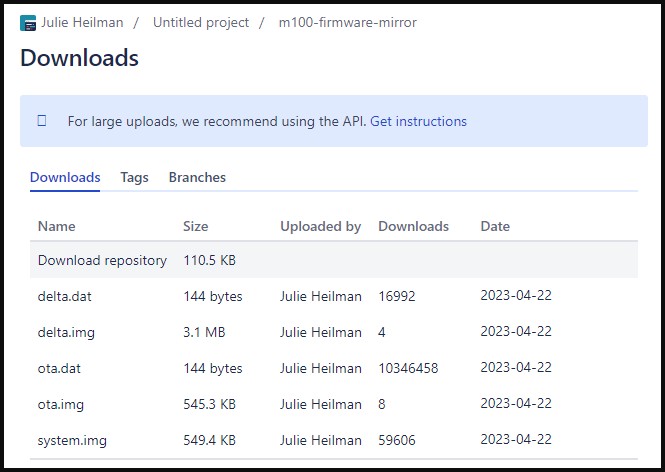Viewport: 665px width, 472px height.
Task: Click the info icon in the blue banner
Action: coord(42,121)
